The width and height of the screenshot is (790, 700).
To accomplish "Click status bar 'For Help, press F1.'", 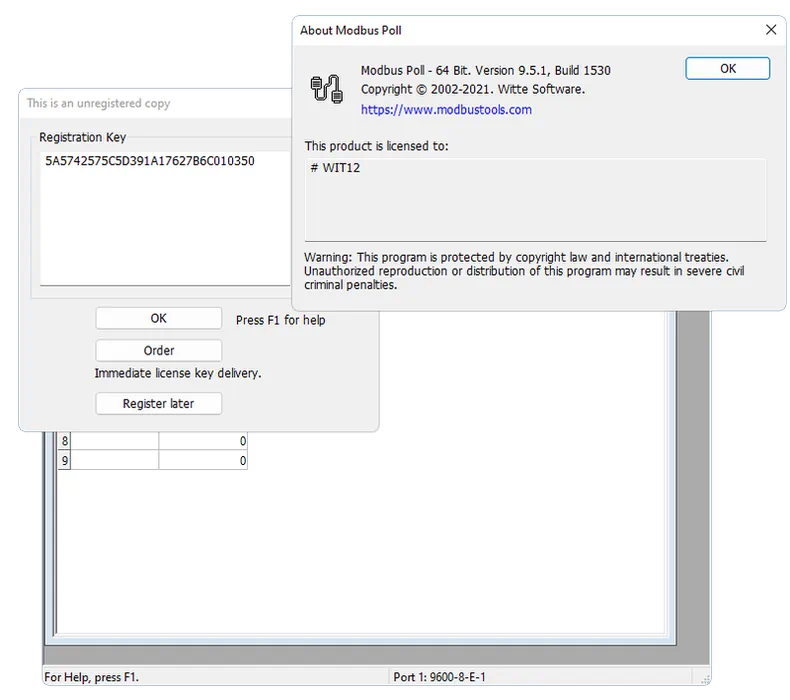I will (x=91, y=677).
